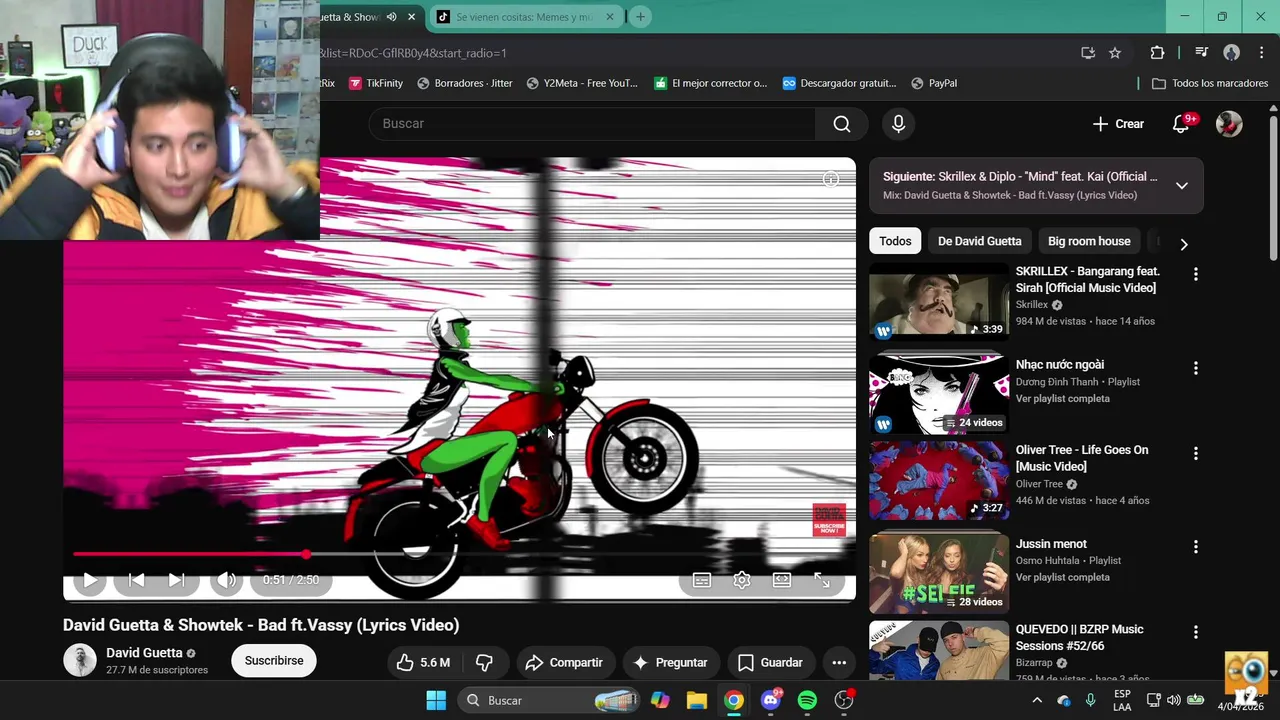The height and width of the screenshot is (720, 1280).
Task: Open a new browser tab
Action: (x=640, y=17)
